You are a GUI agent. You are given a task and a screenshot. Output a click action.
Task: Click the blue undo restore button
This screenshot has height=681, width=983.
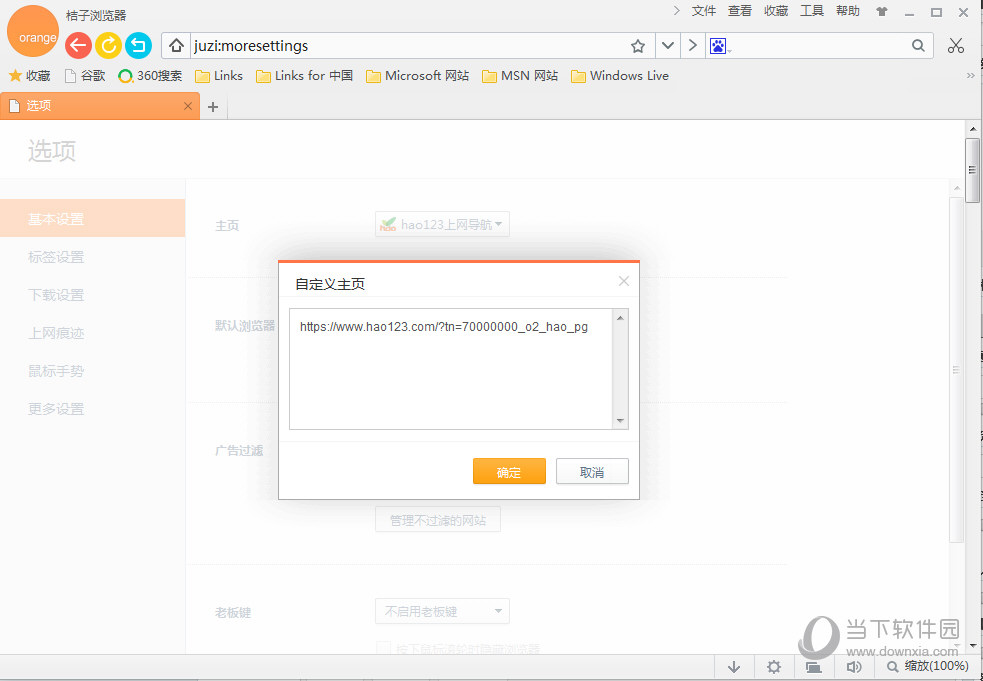click(138, 45)
